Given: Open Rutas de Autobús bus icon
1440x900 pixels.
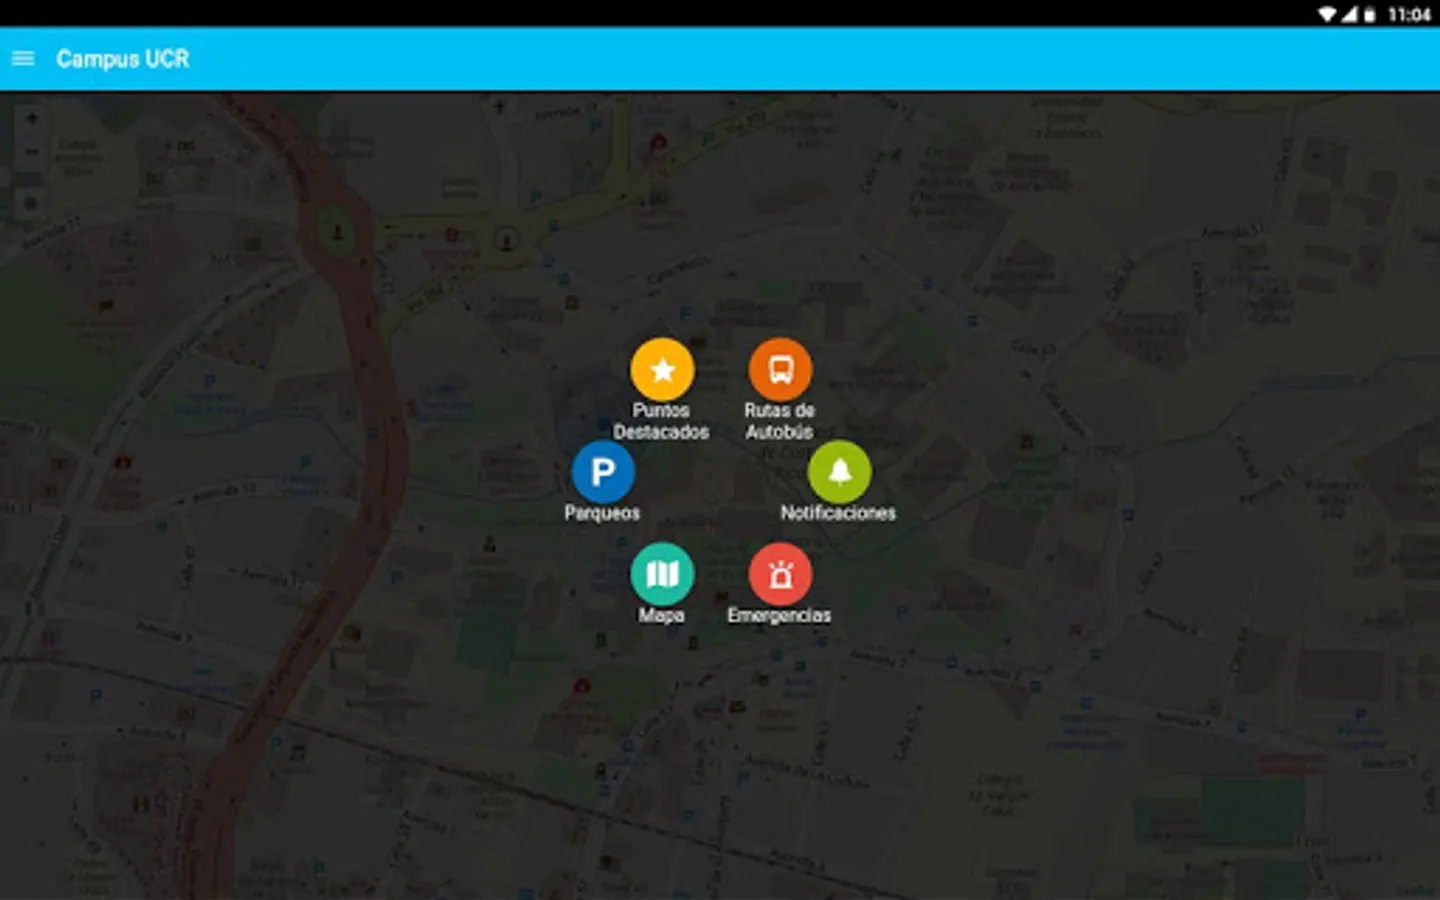Looking at the screenshot, I should 780,370.
